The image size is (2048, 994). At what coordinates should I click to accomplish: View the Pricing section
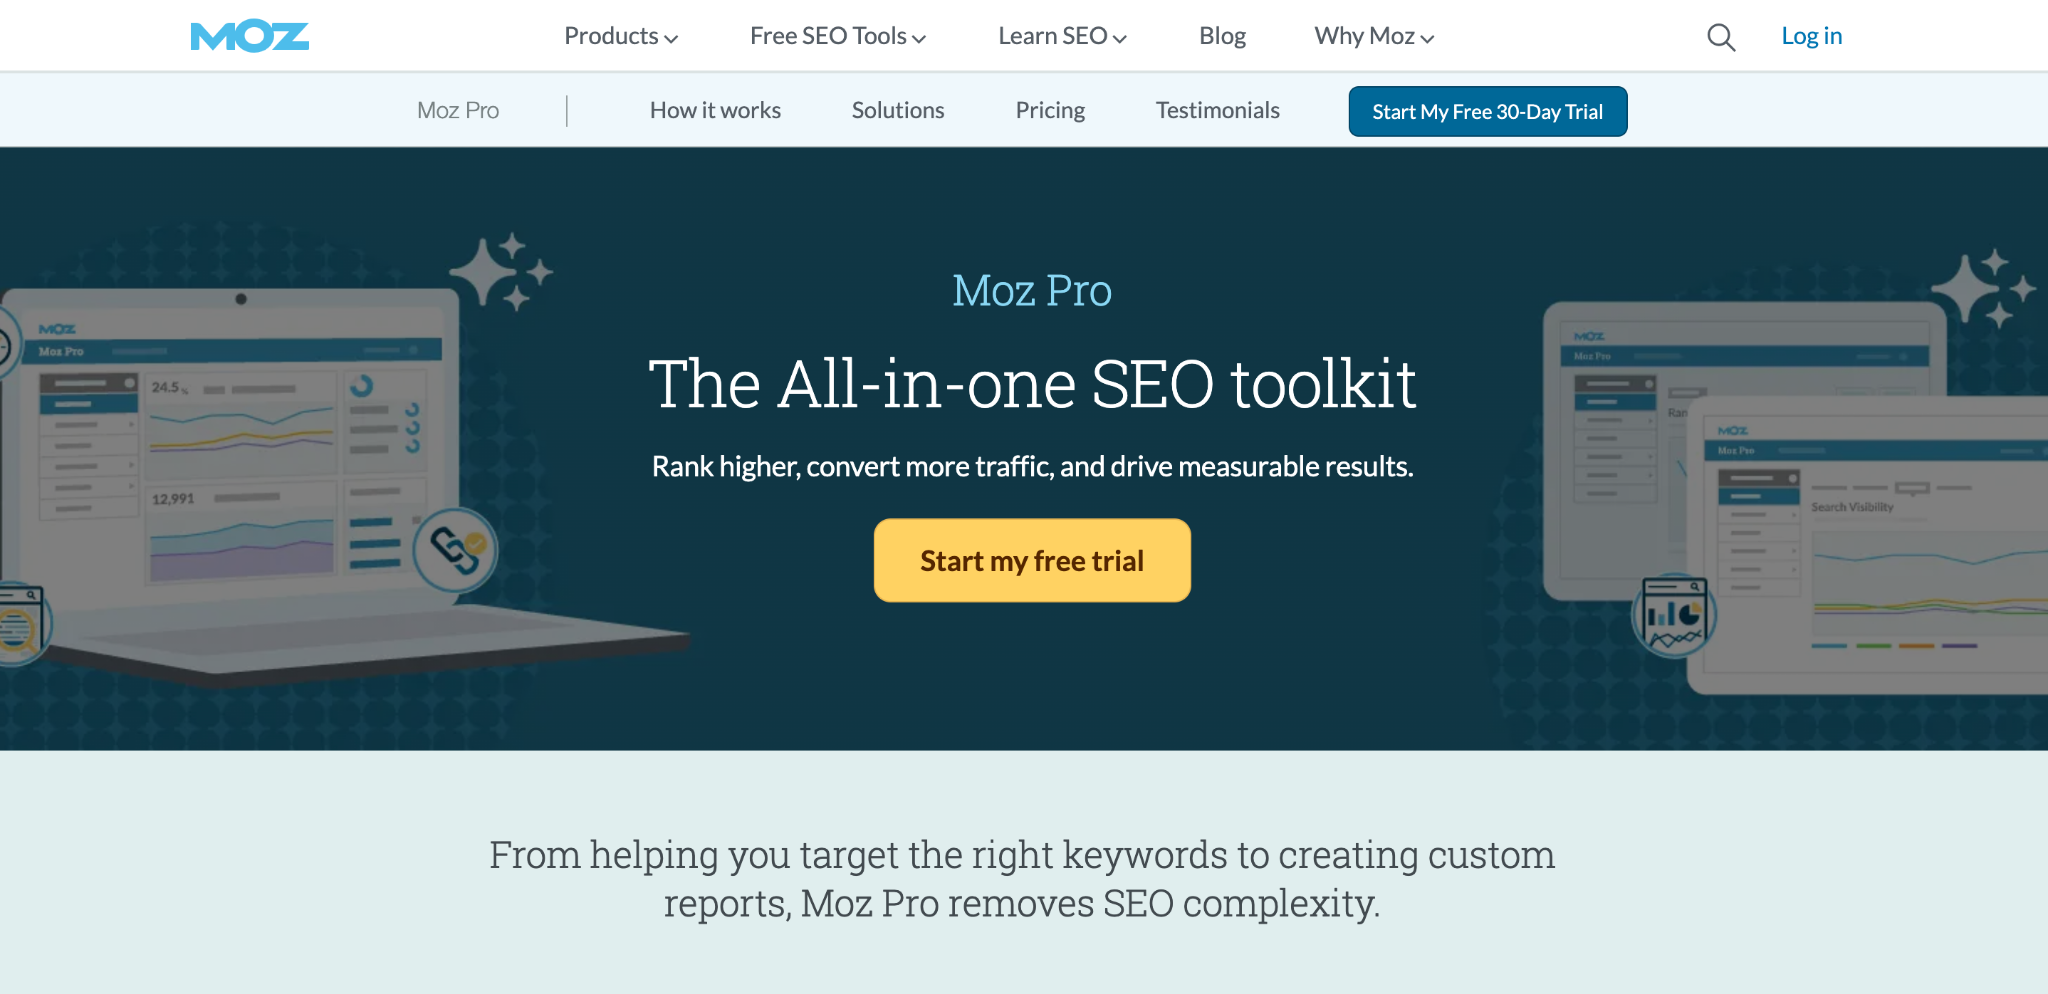click(x=1050, y=110)
